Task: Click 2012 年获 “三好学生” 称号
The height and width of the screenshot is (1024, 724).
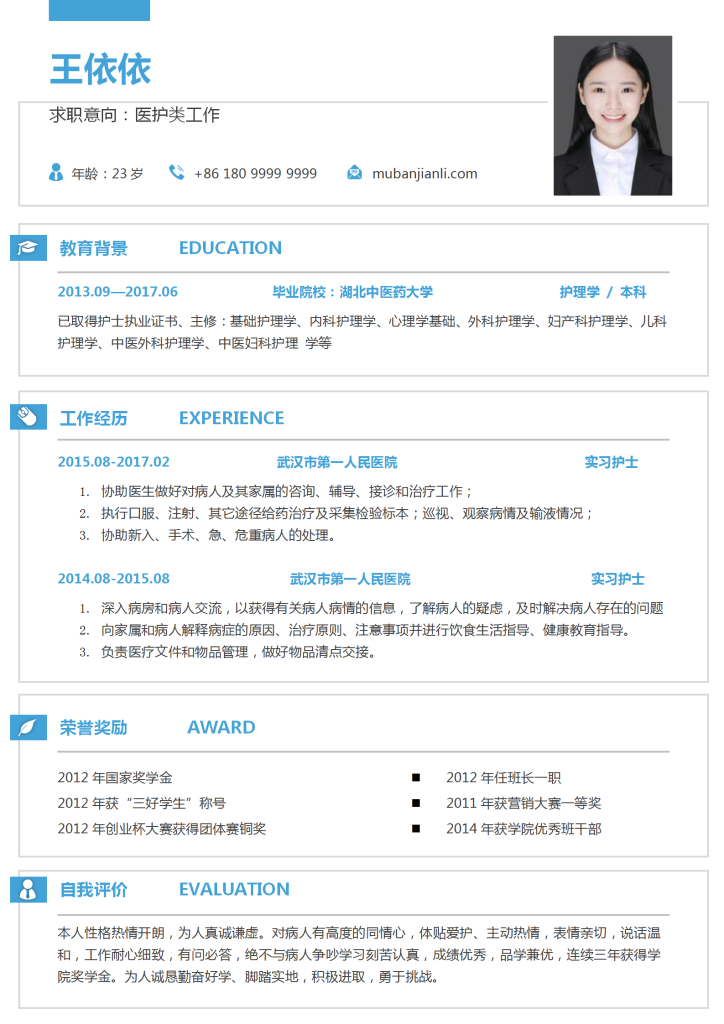Action: (x=142, y=803)
